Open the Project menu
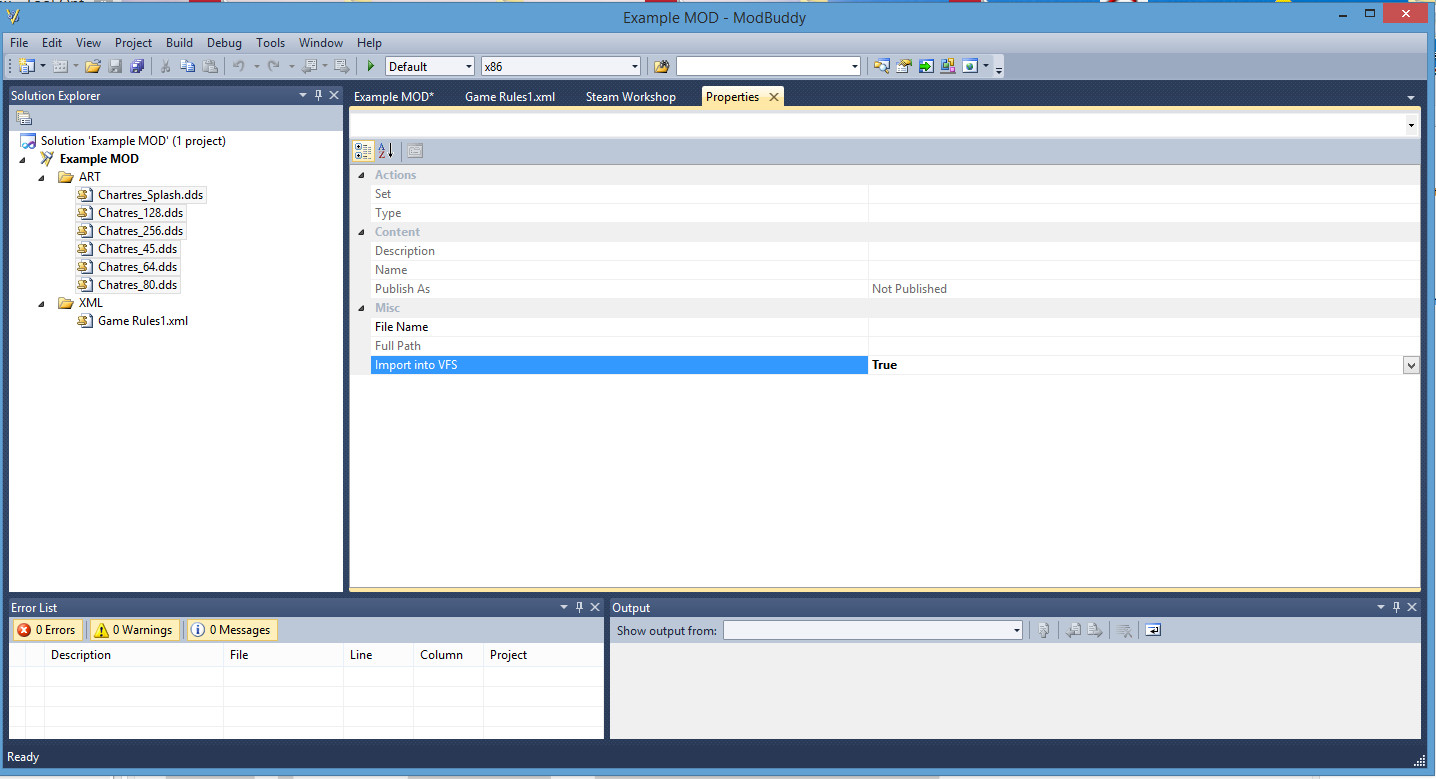Image resolution: width=1436 pixels, height=779 pixels. tap(133, 43)
